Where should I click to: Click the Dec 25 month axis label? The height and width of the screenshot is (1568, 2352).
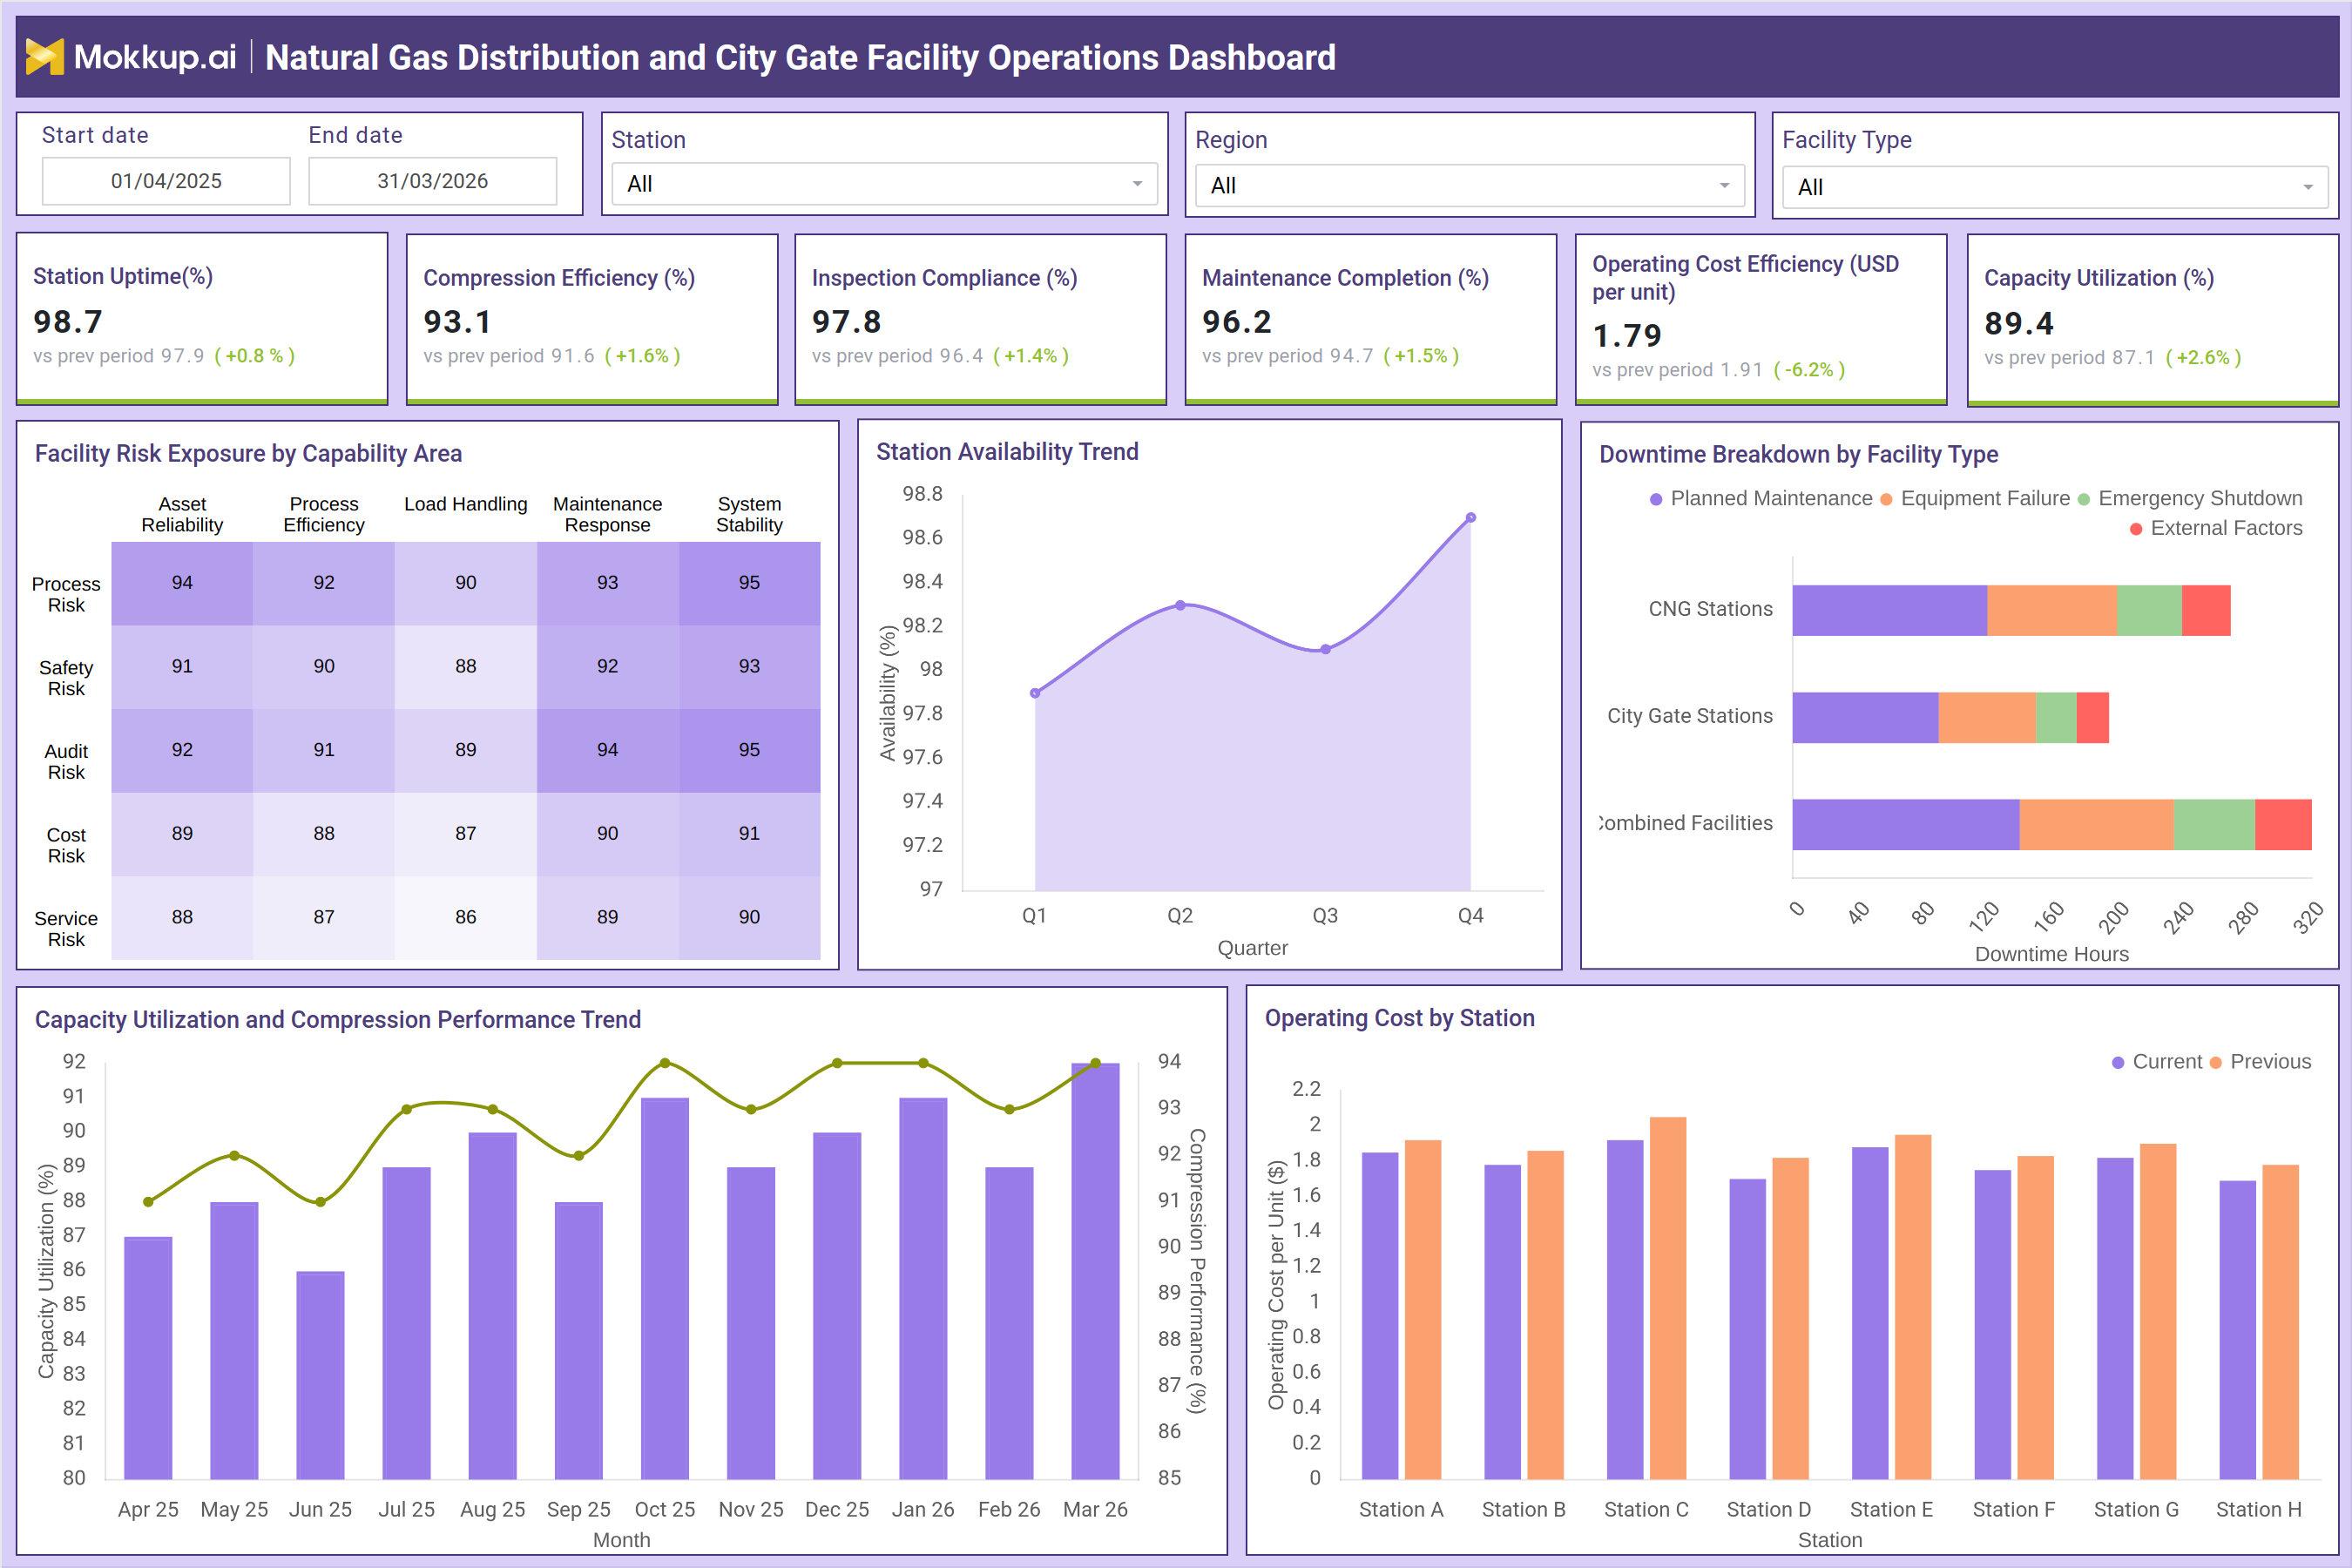point(837,1510)
